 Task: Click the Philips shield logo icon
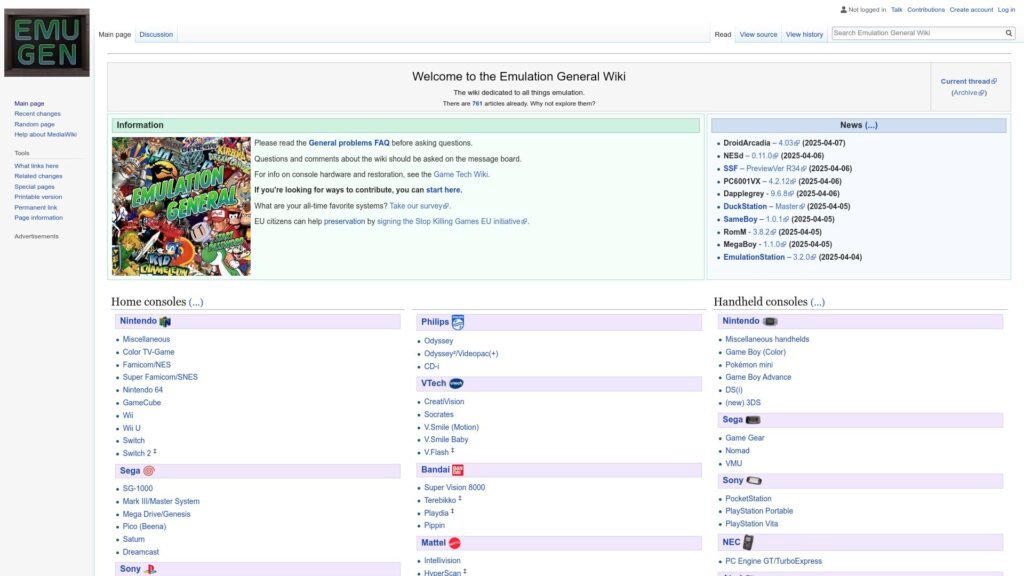458,322
